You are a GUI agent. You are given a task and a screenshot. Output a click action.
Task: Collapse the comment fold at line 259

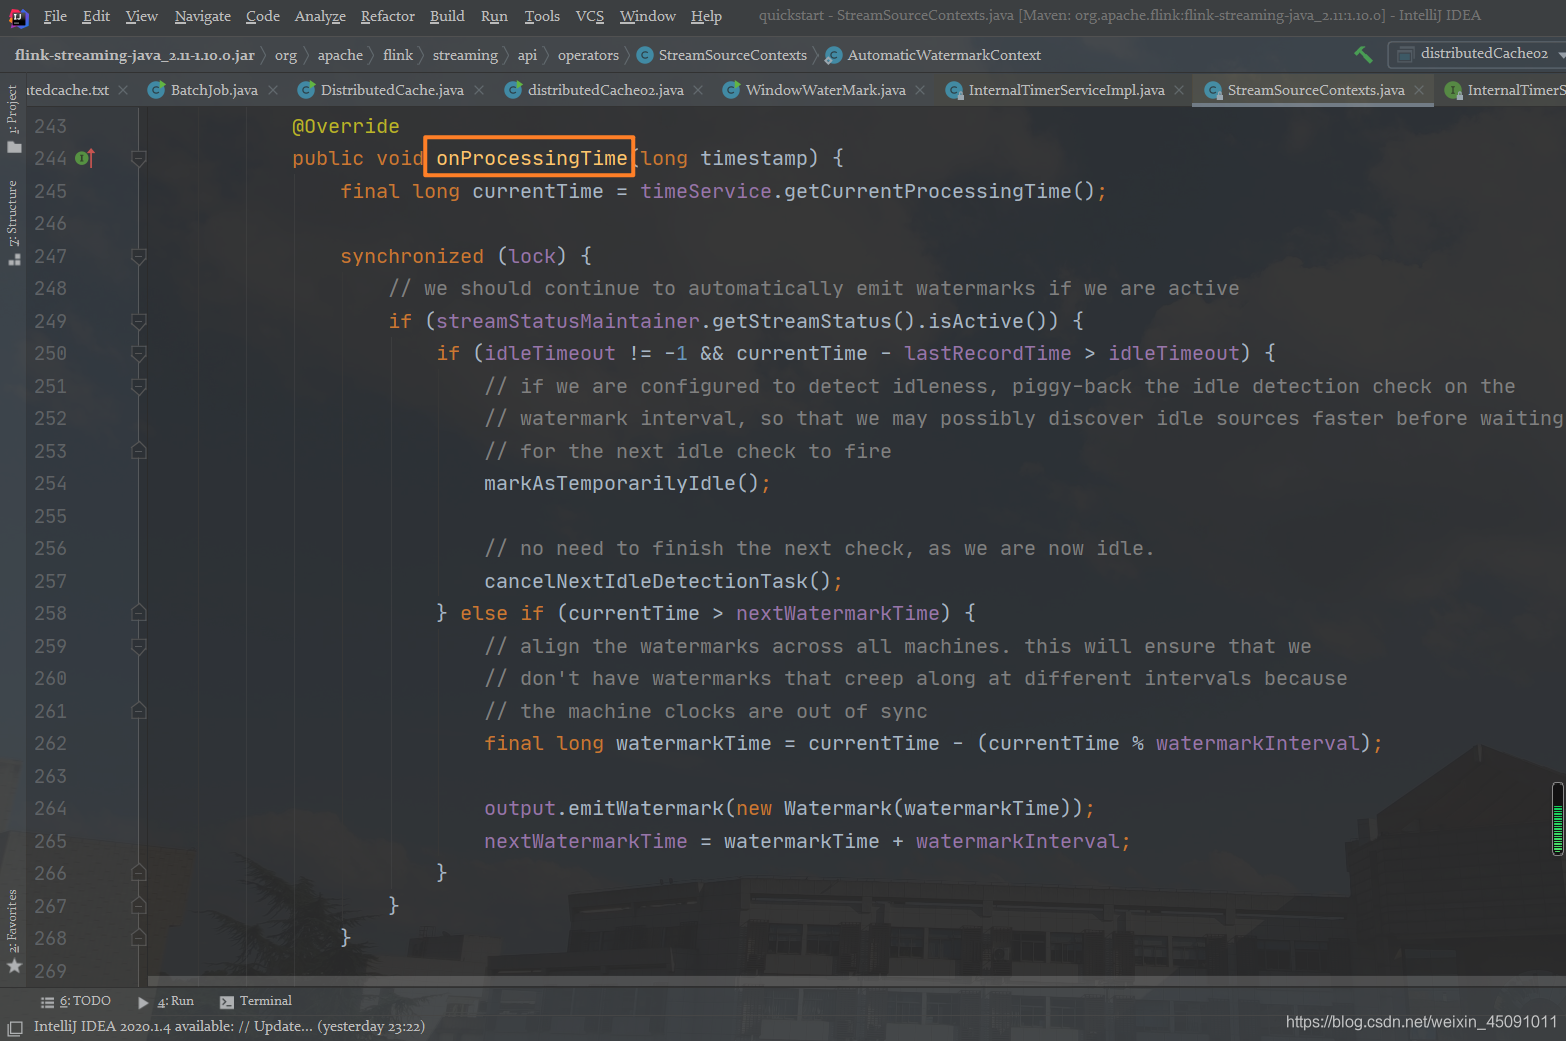tap(139, 646)
